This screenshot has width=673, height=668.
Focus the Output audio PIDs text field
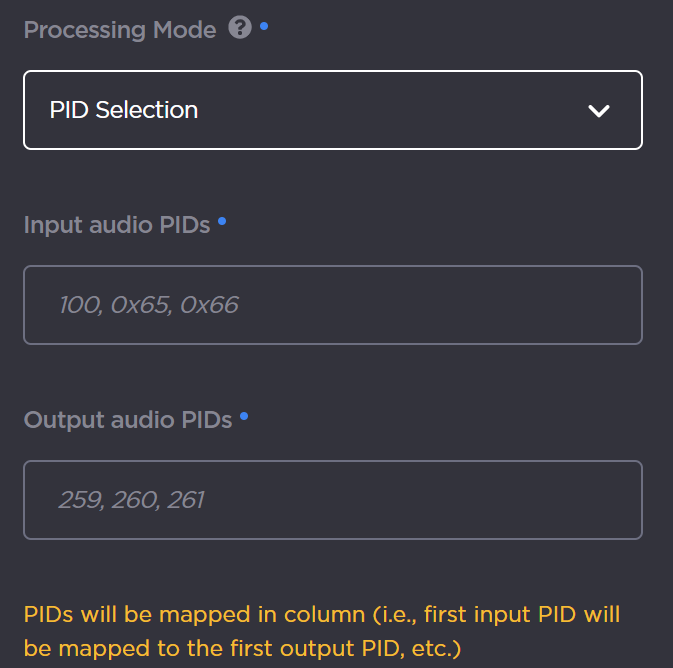point(332,500)
